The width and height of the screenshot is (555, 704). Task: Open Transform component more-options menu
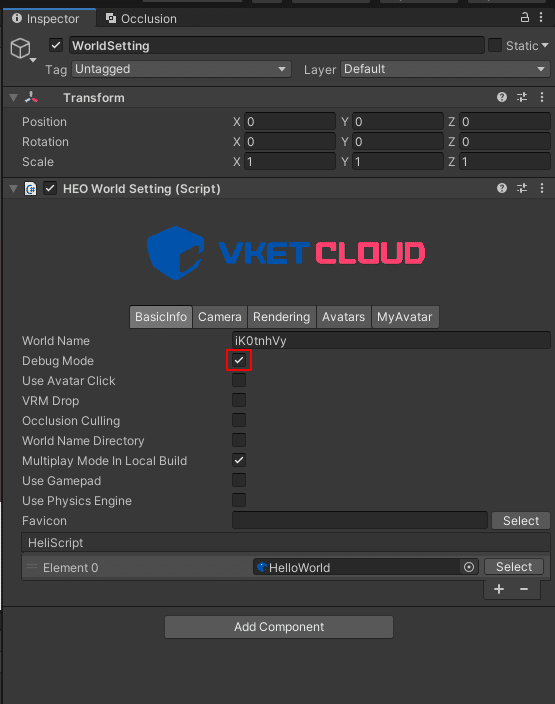542,97
